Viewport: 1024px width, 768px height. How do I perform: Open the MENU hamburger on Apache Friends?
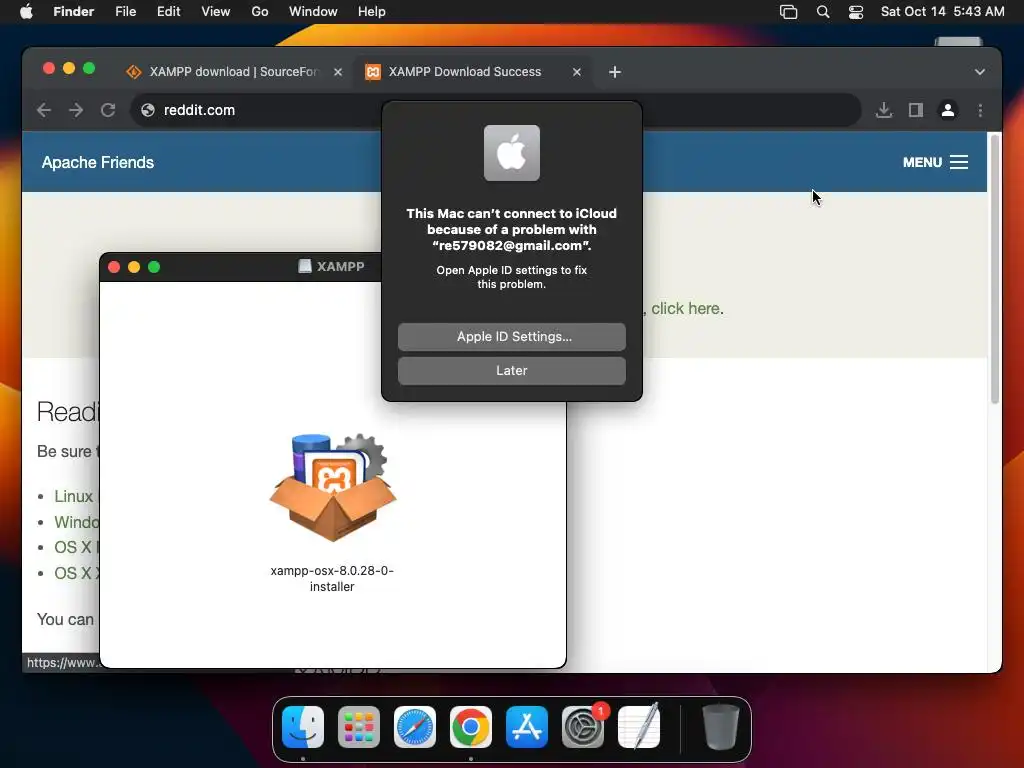pos(935,163)
